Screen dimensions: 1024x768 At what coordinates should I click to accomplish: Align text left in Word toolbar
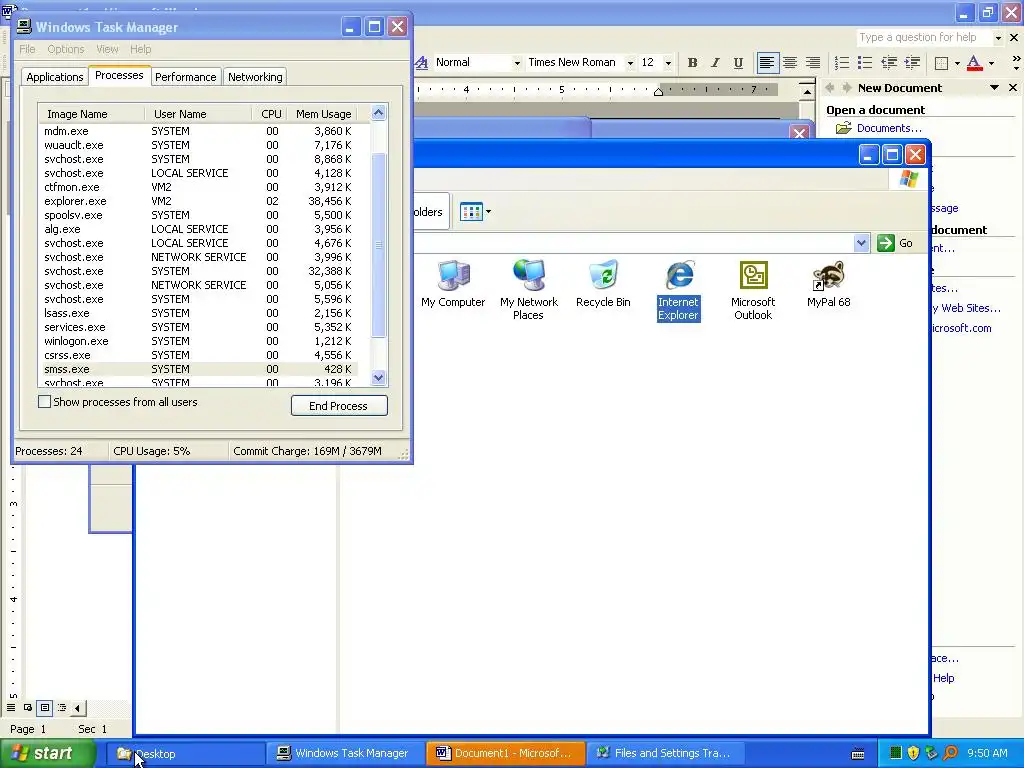[767, 63]
